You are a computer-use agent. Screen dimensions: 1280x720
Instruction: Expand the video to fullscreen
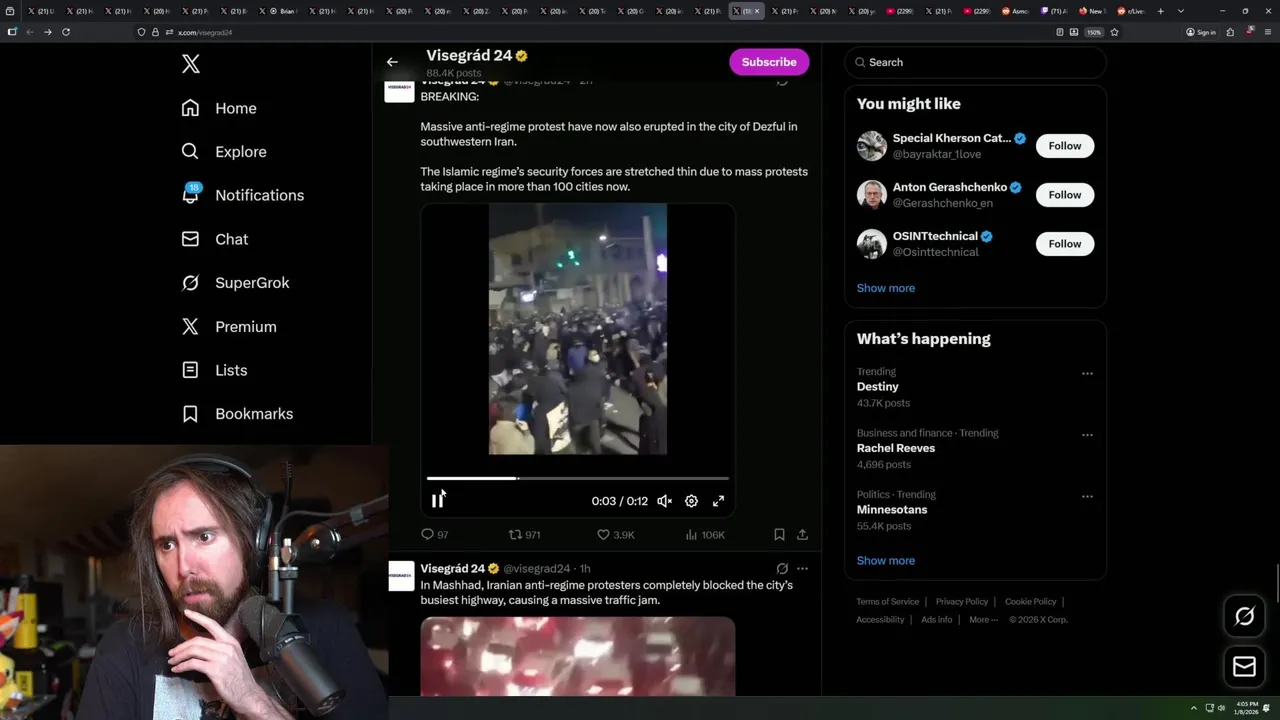pos(718,501)
